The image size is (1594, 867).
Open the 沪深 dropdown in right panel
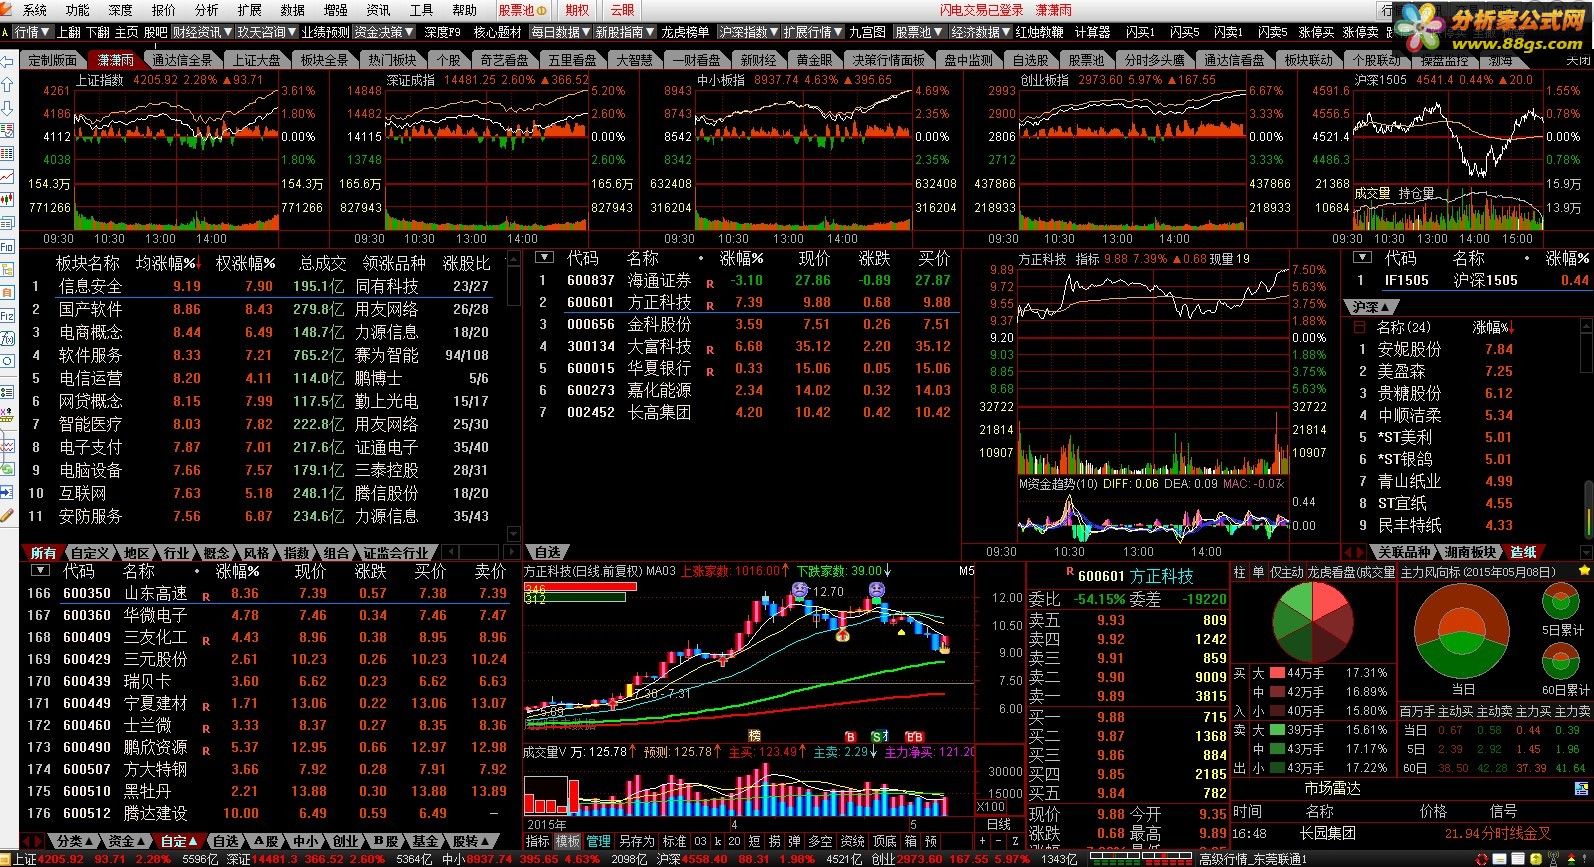point(1370,306)
